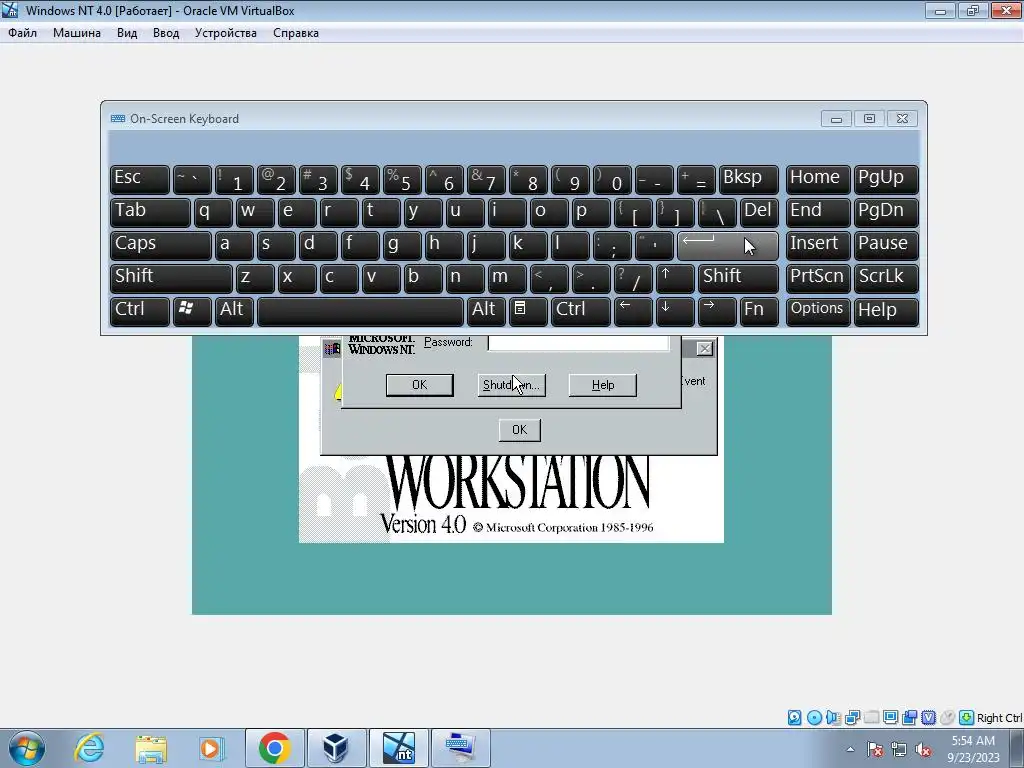This screenshot has width=1024, height=768.
Task: Click the Password input field
Action: click(579, 344)
